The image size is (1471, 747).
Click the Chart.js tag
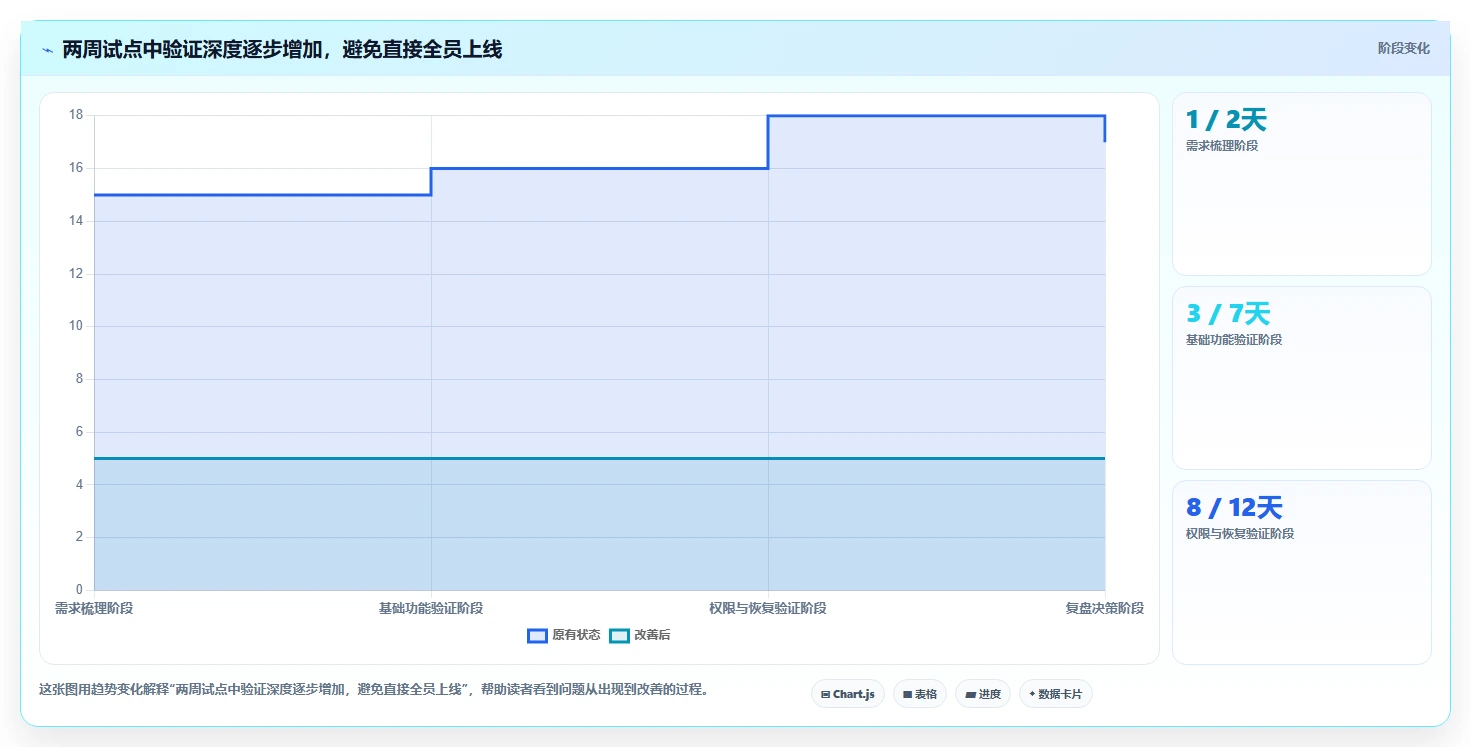tap(848, 694)
